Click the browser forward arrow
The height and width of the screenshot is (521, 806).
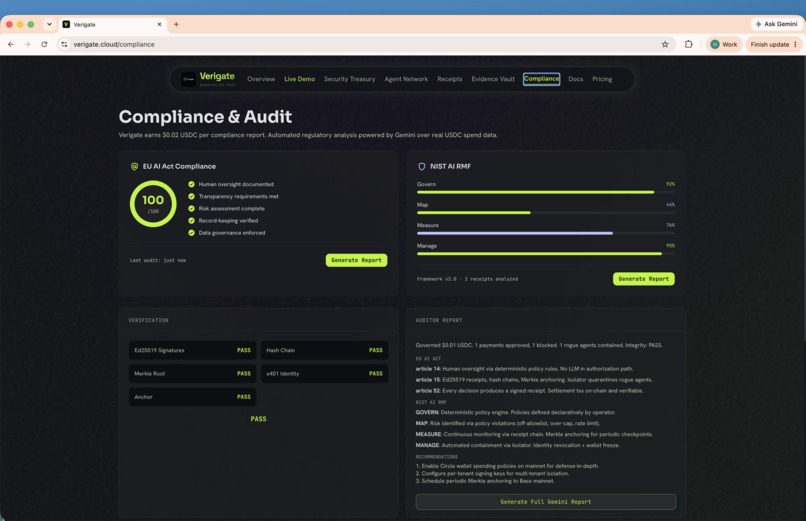[x=27, y=44]
